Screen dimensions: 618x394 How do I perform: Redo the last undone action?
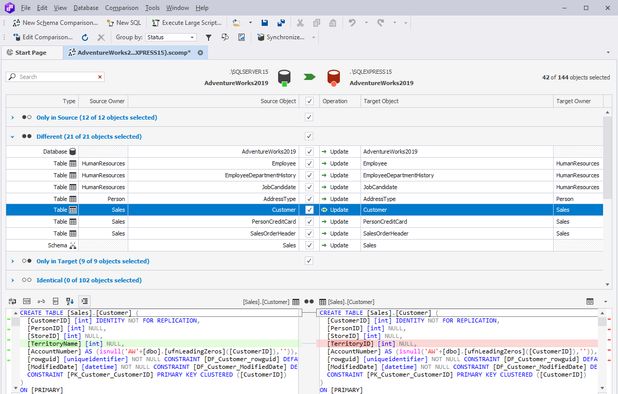tap(380, 23)
